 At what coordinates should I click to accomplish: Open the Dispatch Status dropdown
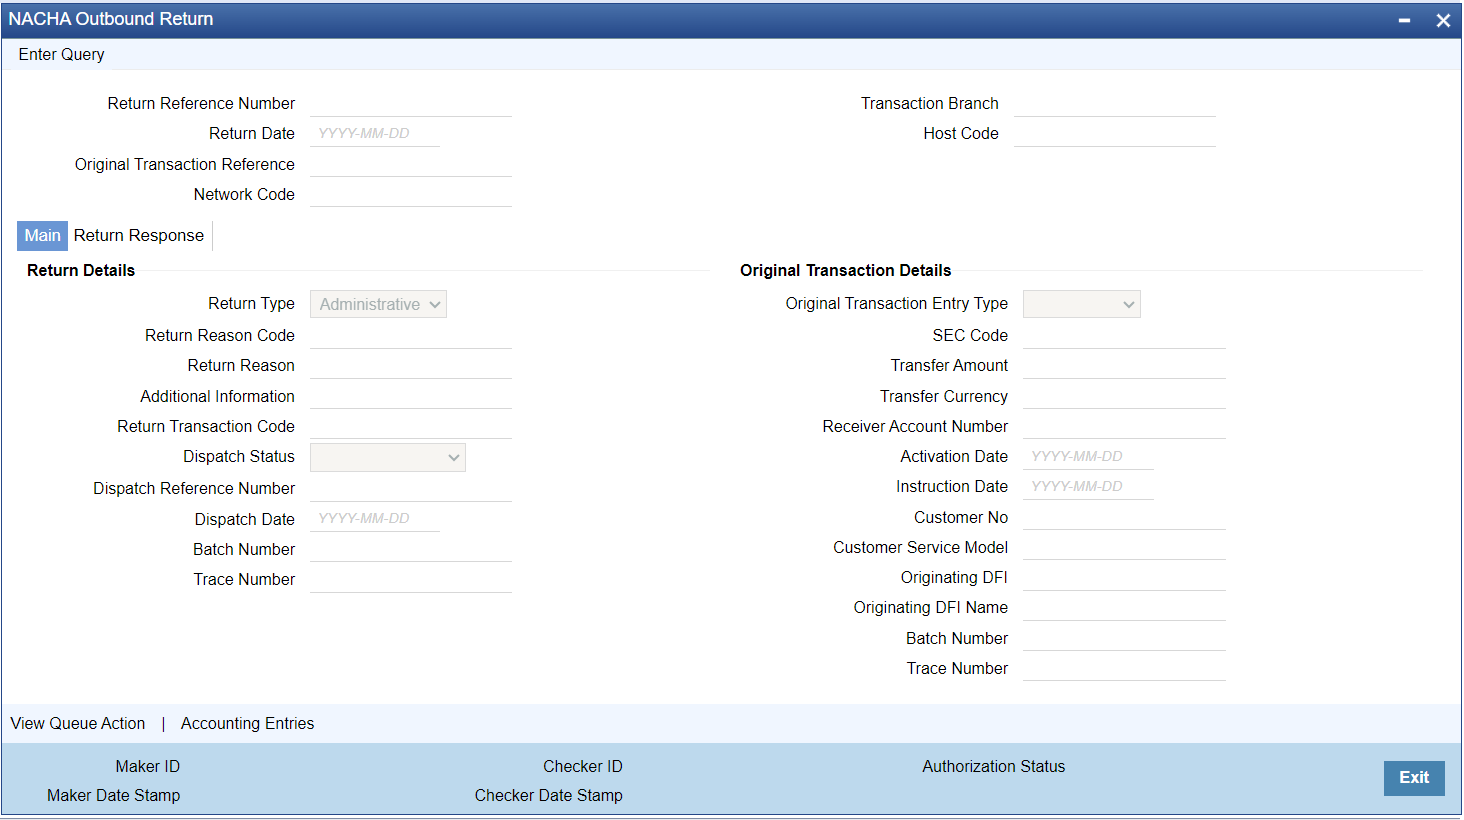tap(388, 457)
